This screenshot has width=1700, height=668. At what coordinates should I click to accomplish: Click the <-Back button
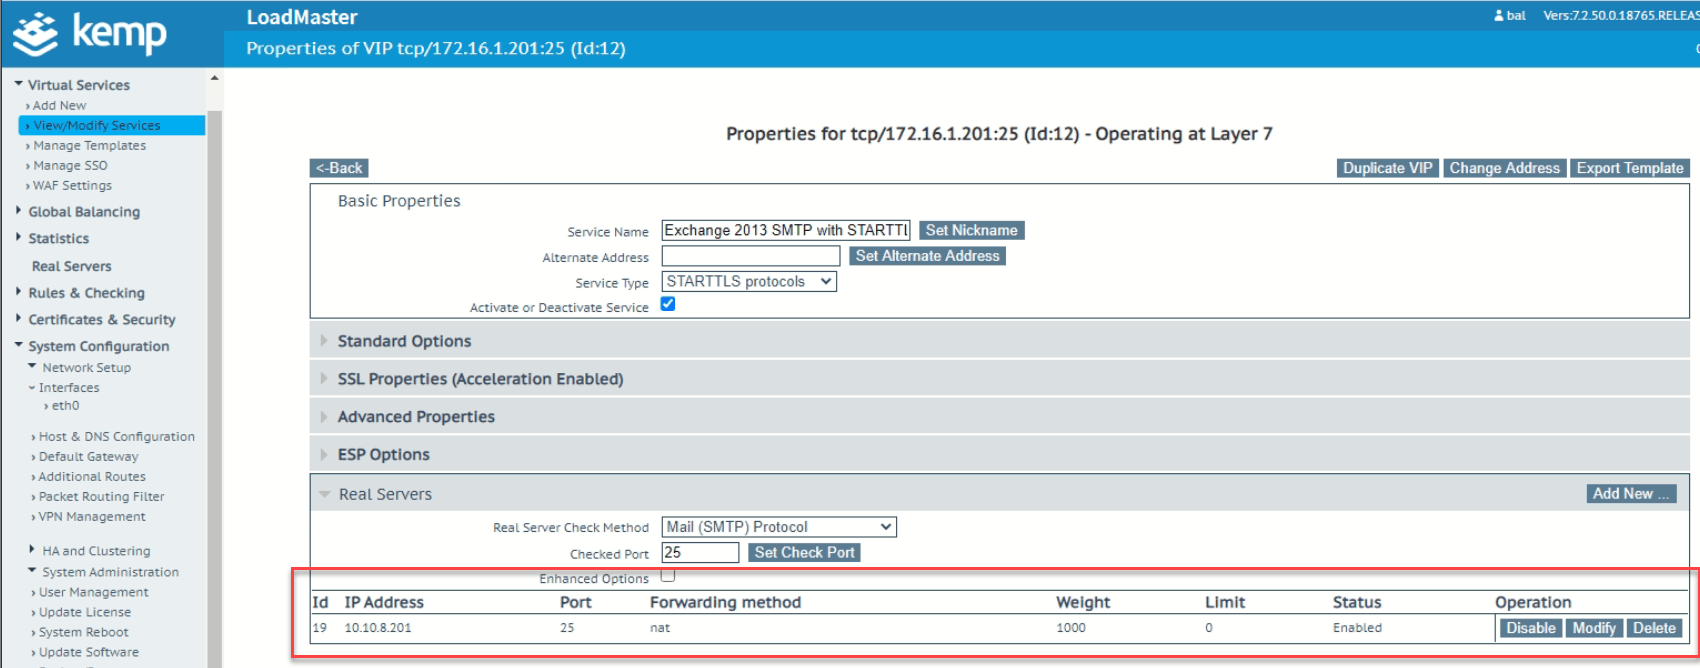pyautogui.click(x=339, y=168)
